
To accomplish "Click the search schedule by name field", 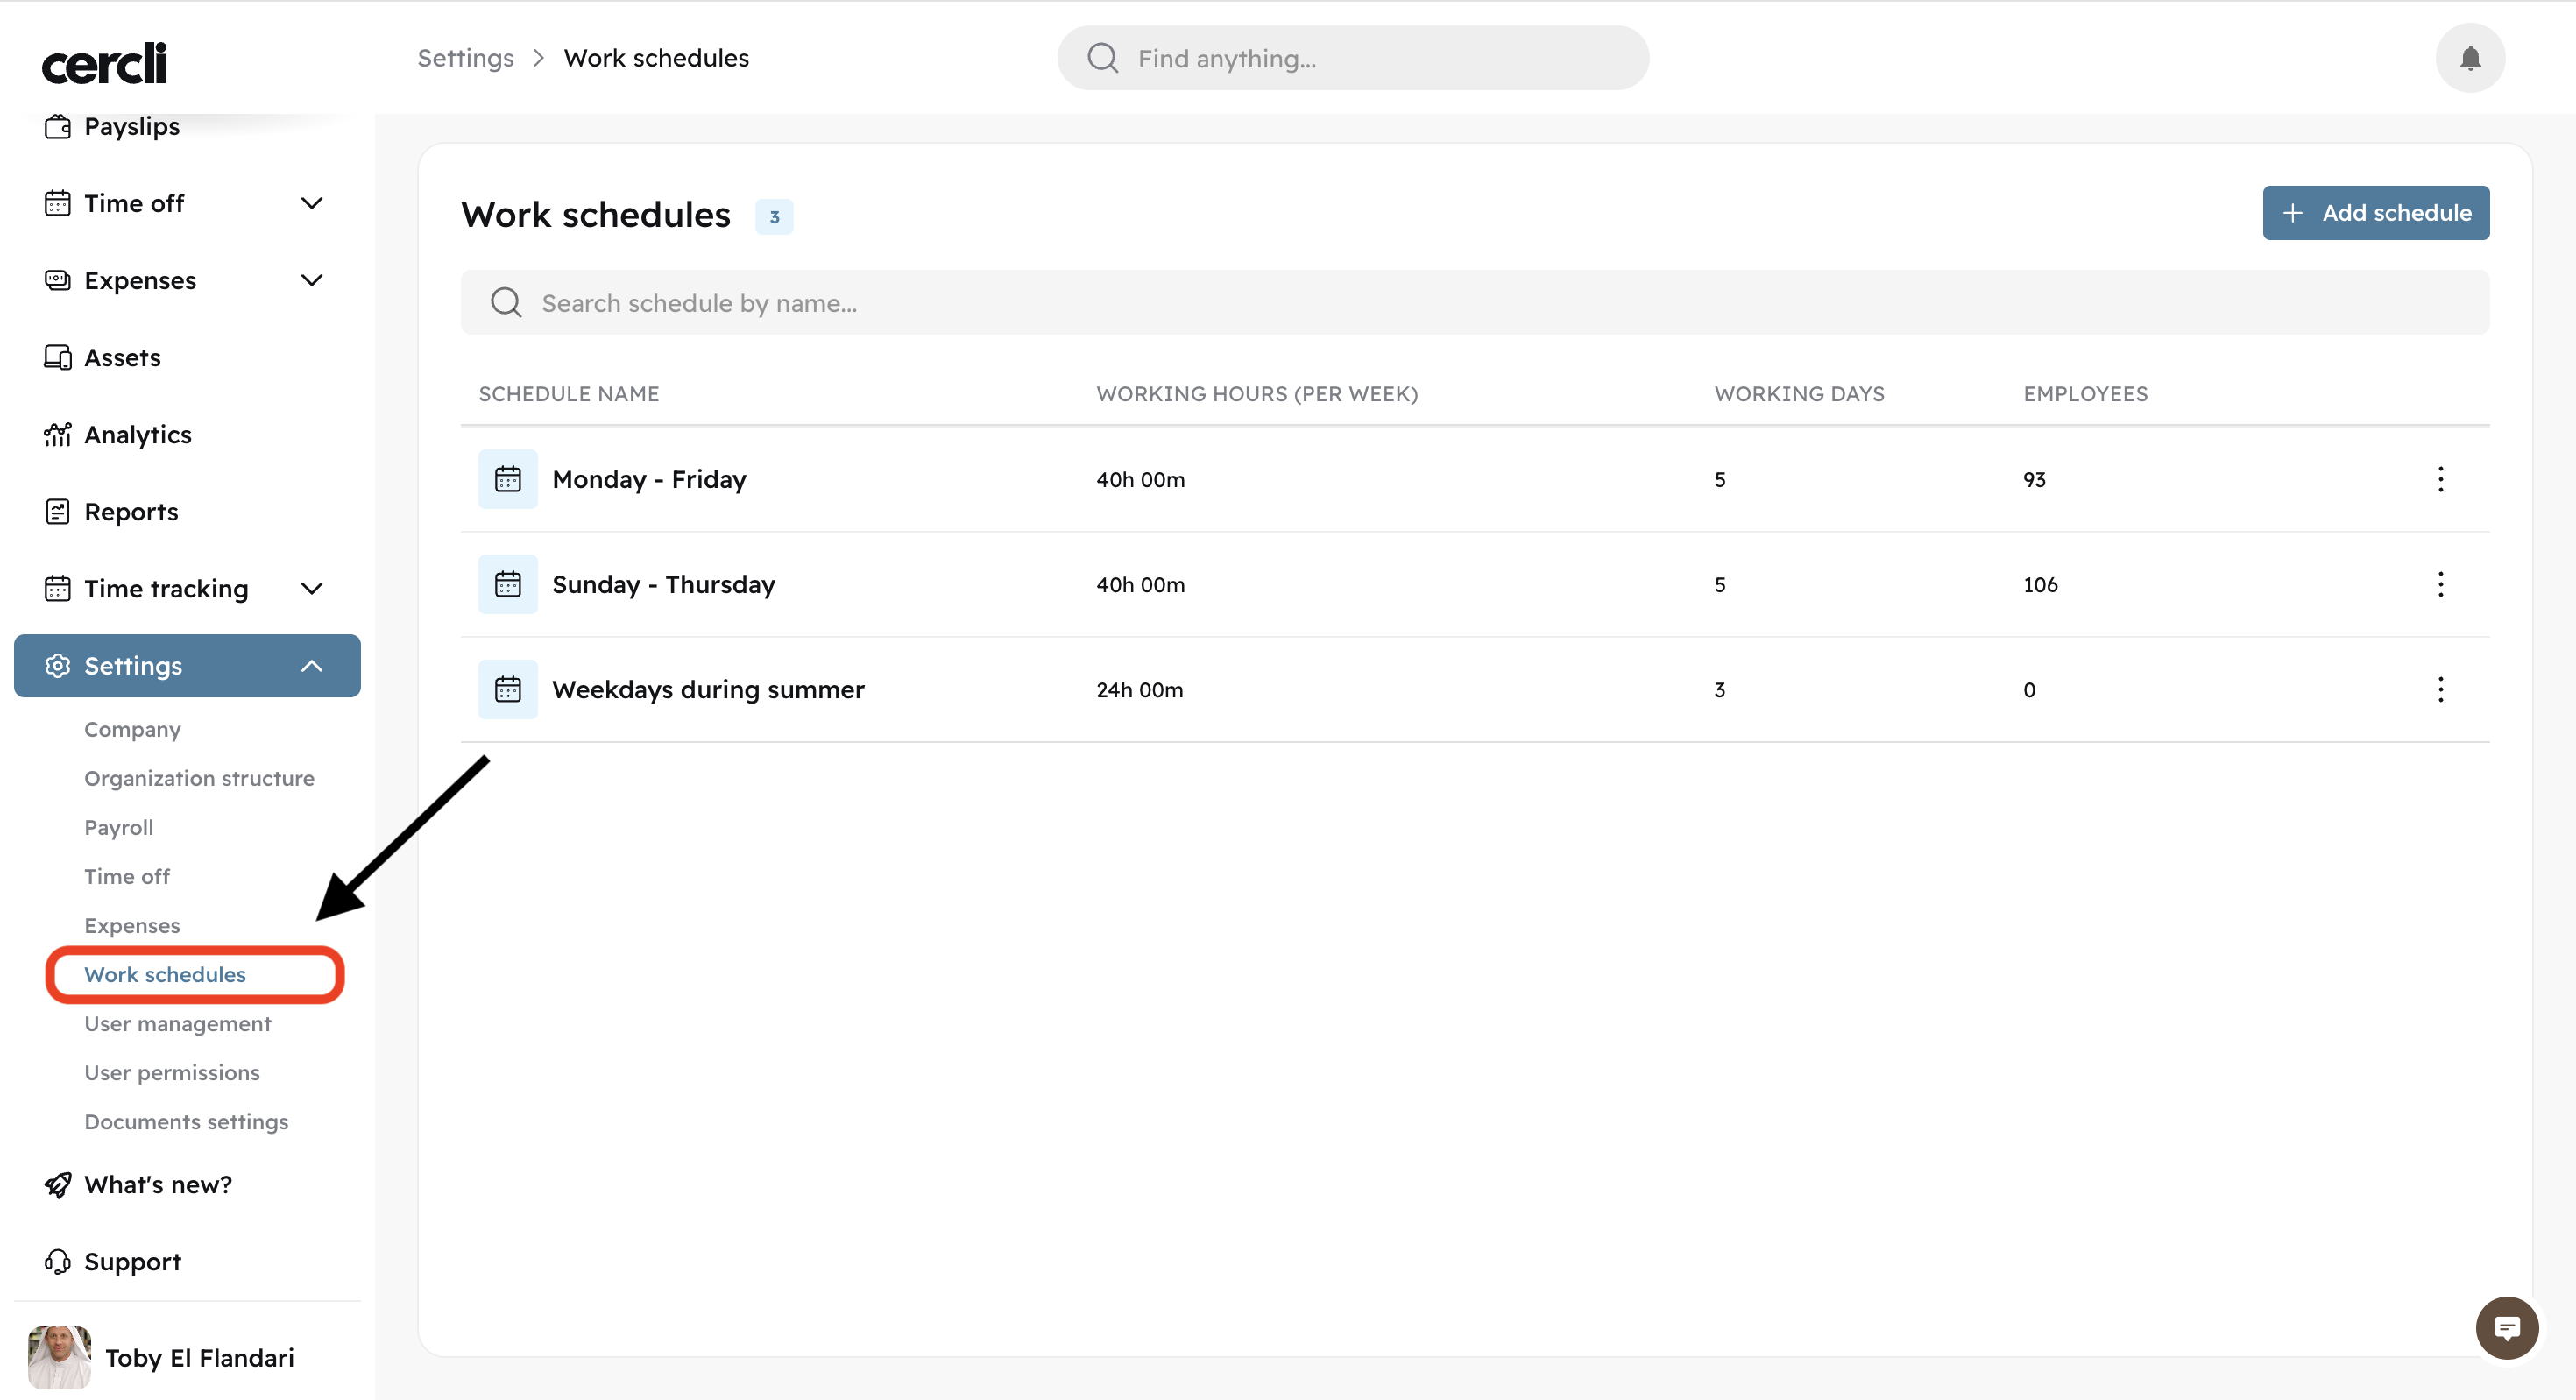I will (1474, 302).
